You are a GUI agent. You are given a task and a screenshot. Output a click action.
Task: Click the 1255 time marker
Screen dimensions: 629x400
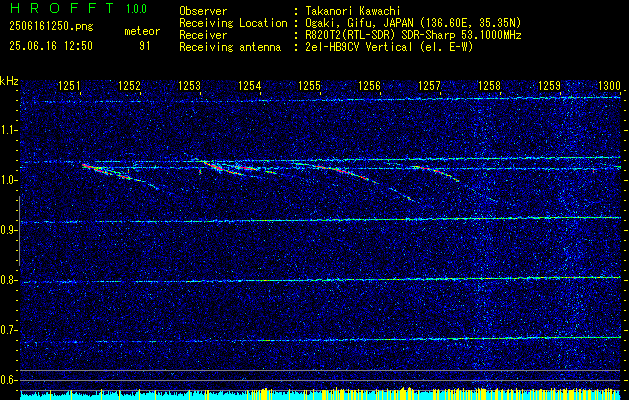click(309, 85)
